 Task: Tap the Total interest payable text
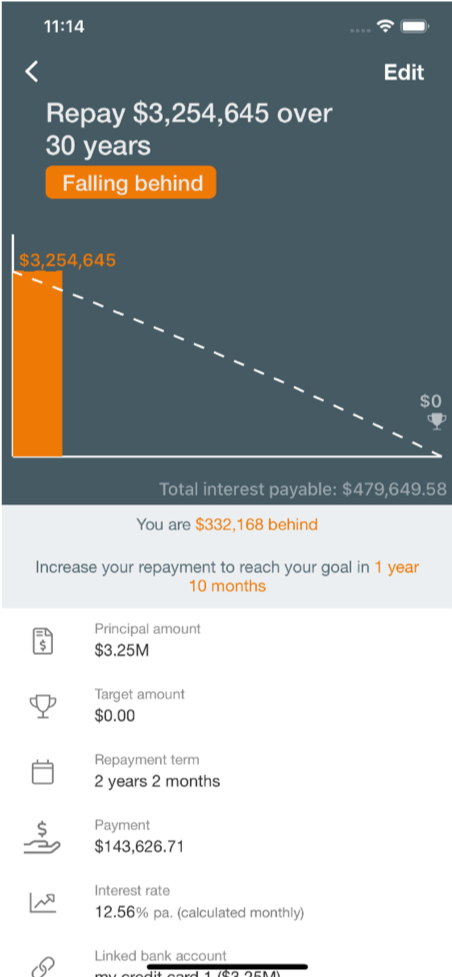pos(303,490)
